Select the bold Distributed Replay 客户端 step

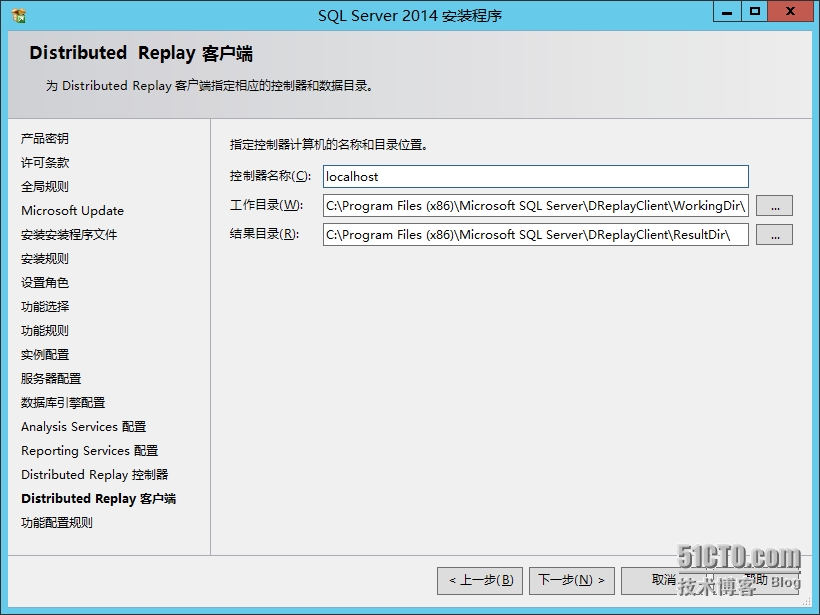[98, 499]
